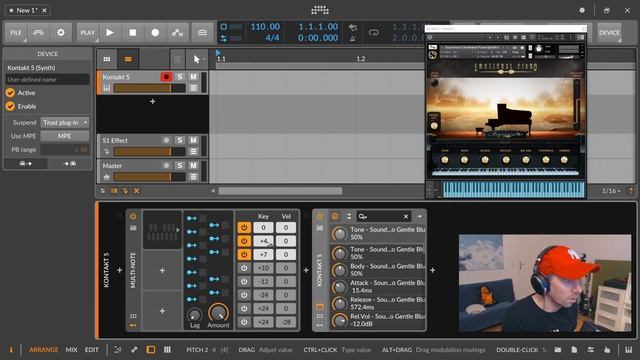Viewport: 640px width, 360px height.
Task: Turn the Amount knob in Multi-Note
Action: tap(218, 313)
